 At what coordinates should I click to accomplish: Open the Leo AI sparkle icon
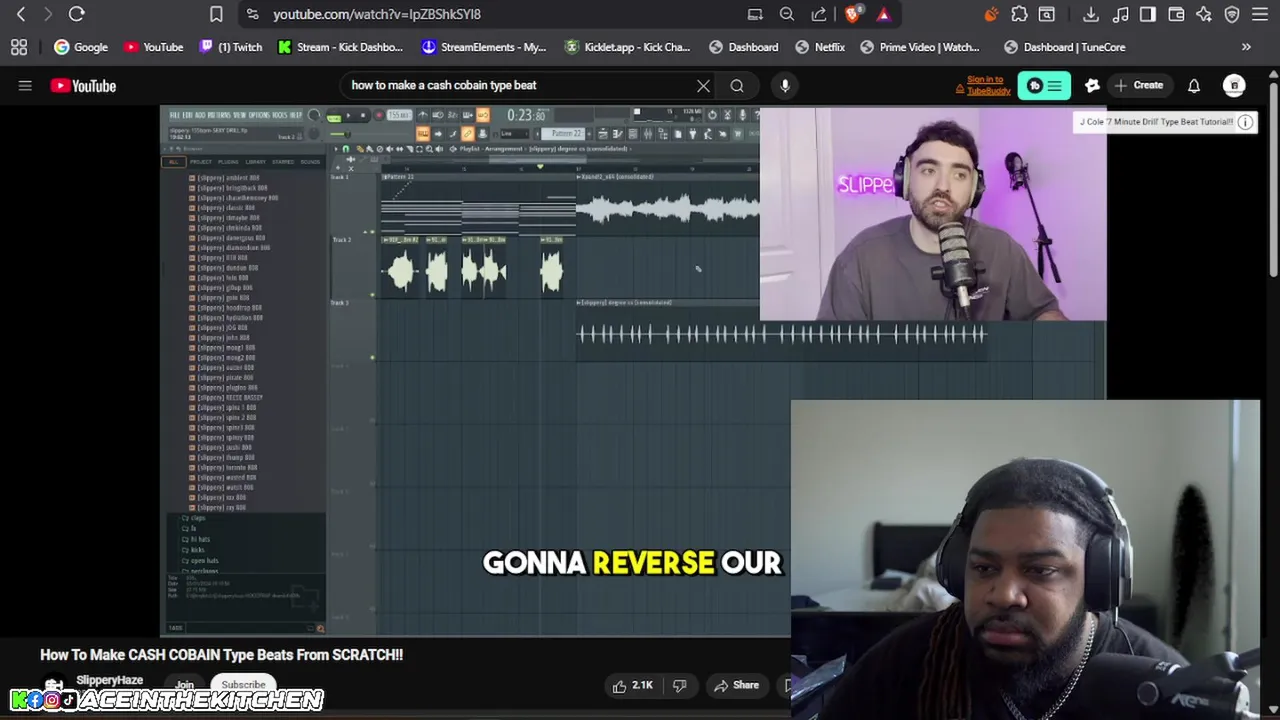coord(1204,14)
